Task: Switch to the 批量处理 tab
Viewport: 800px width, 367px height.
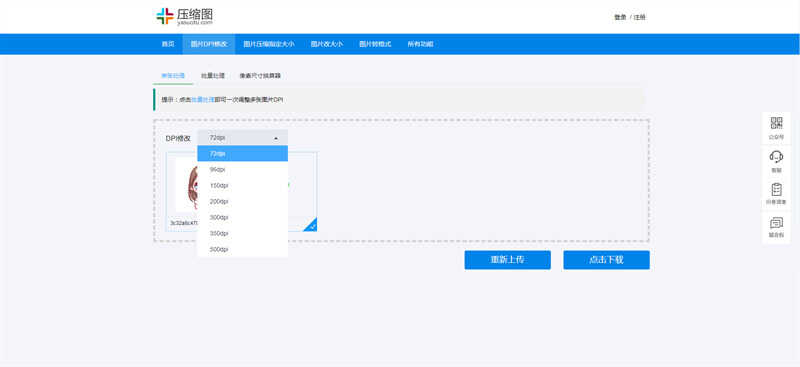Action: [x=213, y=76]
